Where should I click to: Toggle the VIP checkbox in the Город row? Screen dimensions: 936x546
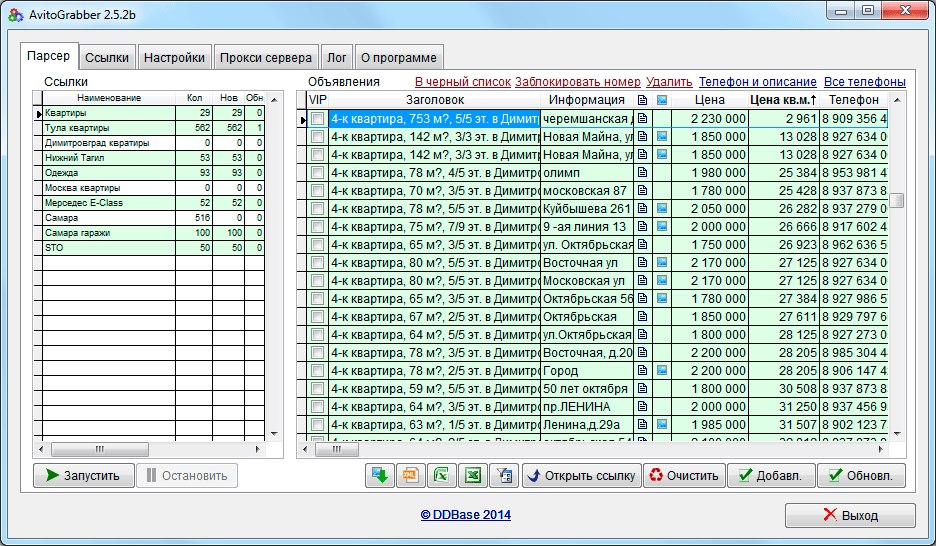click(x=317, y=370)
